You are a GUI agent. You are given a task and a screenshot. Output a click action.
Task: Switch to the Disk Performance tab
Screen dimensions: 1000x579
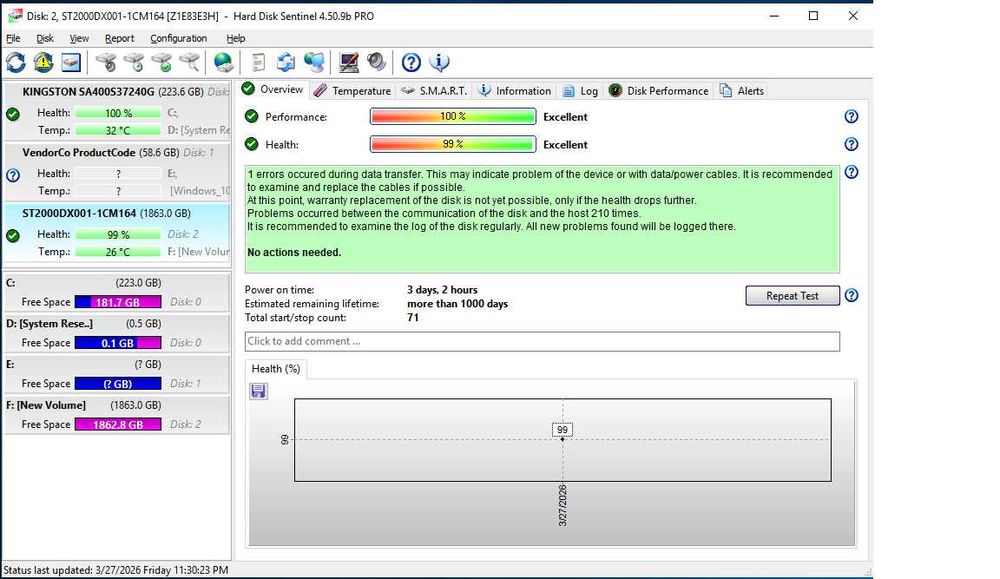pos(659,91)
